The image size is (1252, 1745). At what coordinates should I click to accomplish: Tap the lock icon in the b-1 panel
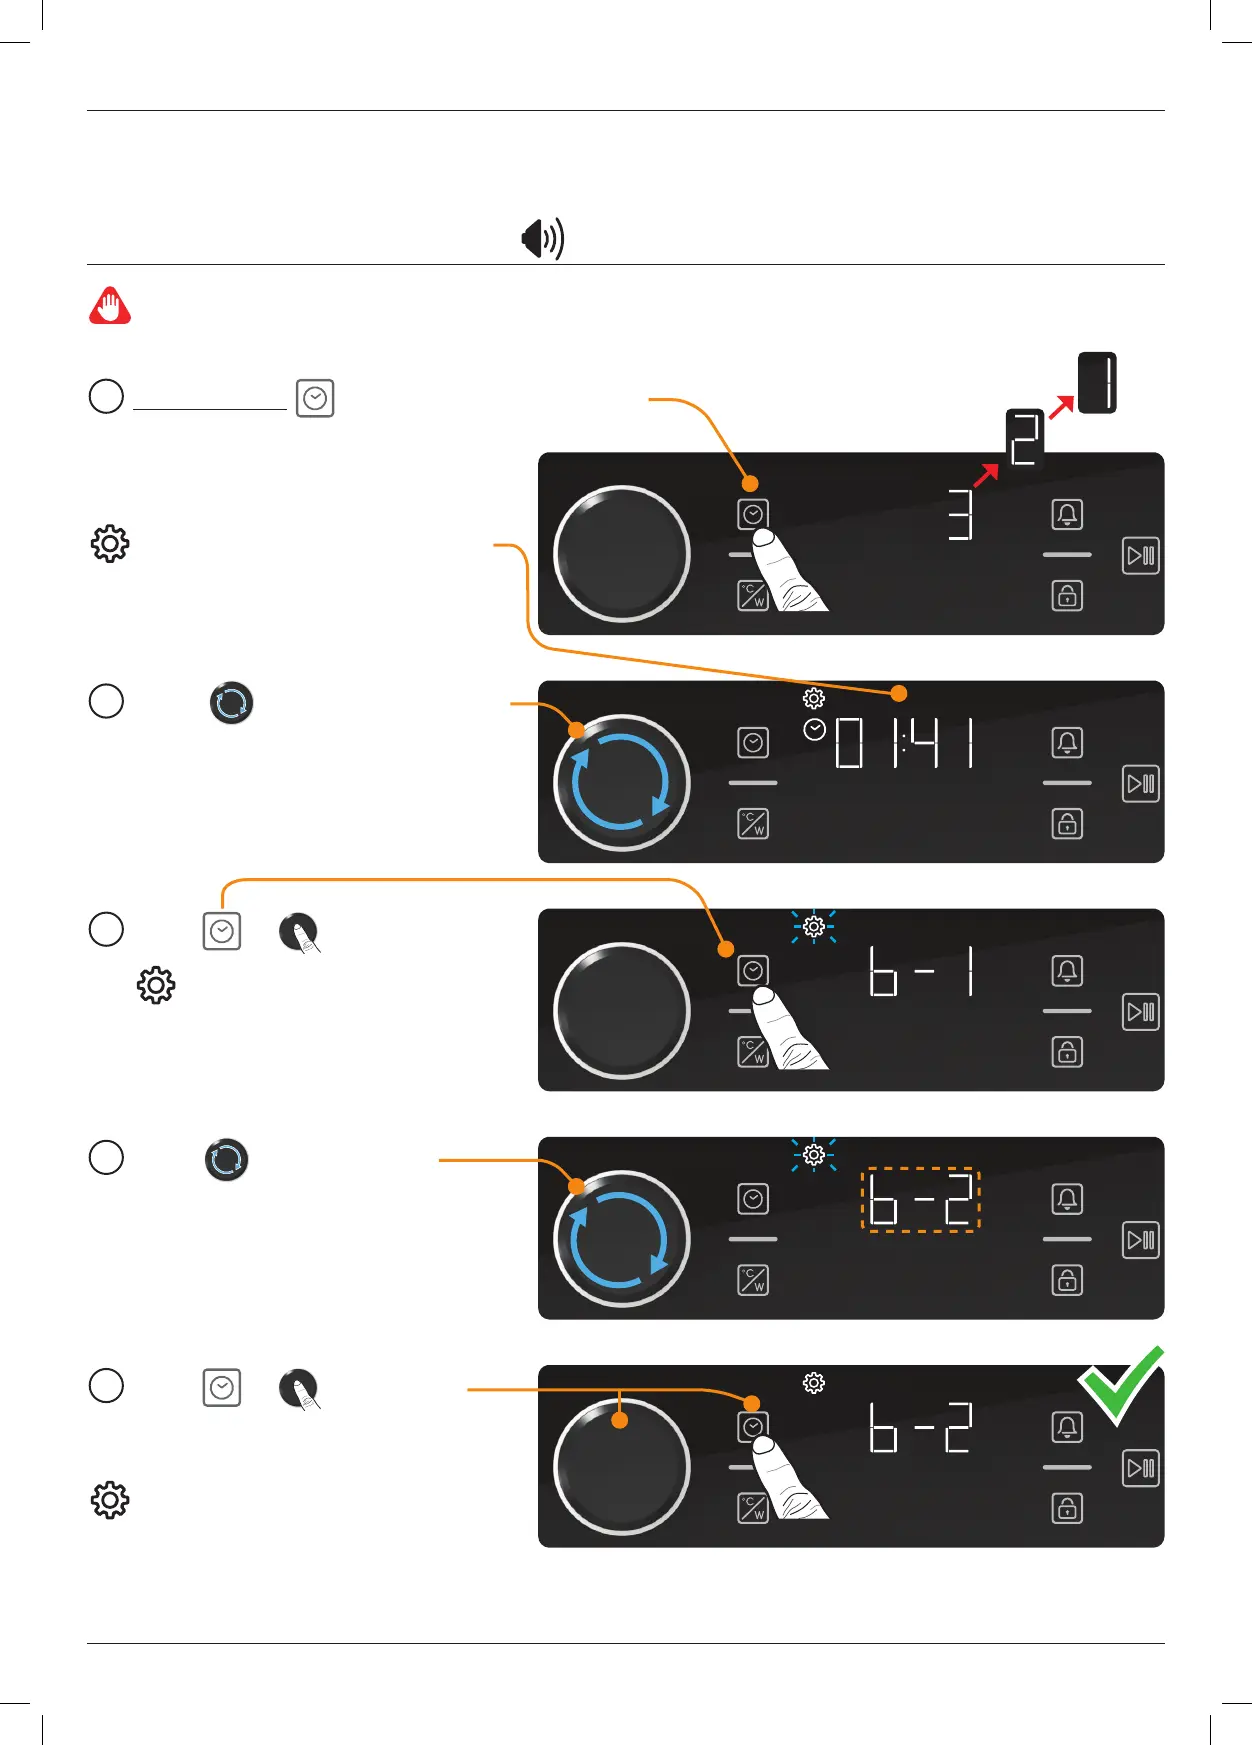[x=1067, y=1052]
